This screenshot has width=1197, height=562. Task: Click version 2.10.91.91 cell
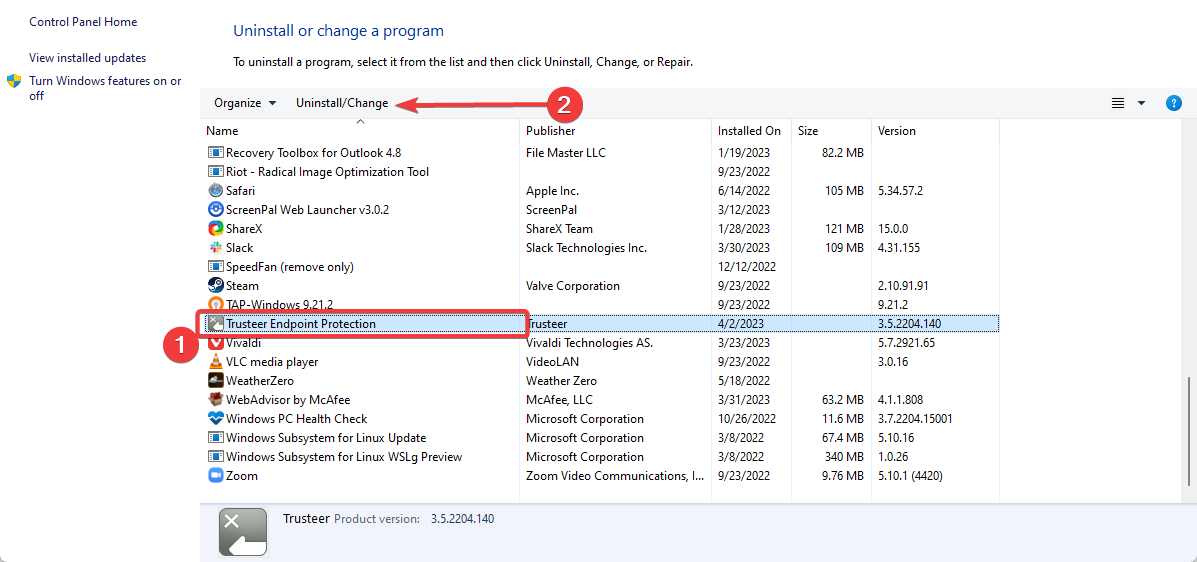pos(903,286)
